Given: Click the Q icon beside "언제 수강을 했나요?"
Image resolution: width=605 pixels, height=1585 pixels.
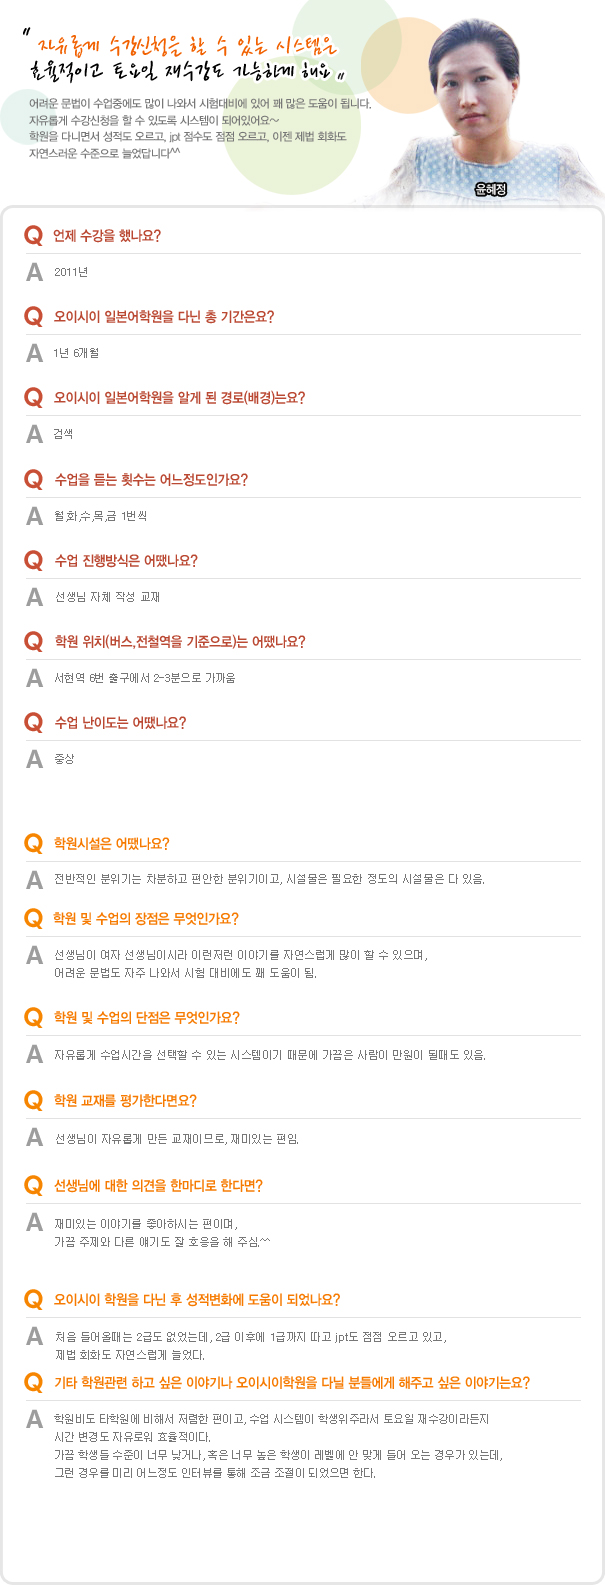Looking at the screenshot, I should (34, 236).
